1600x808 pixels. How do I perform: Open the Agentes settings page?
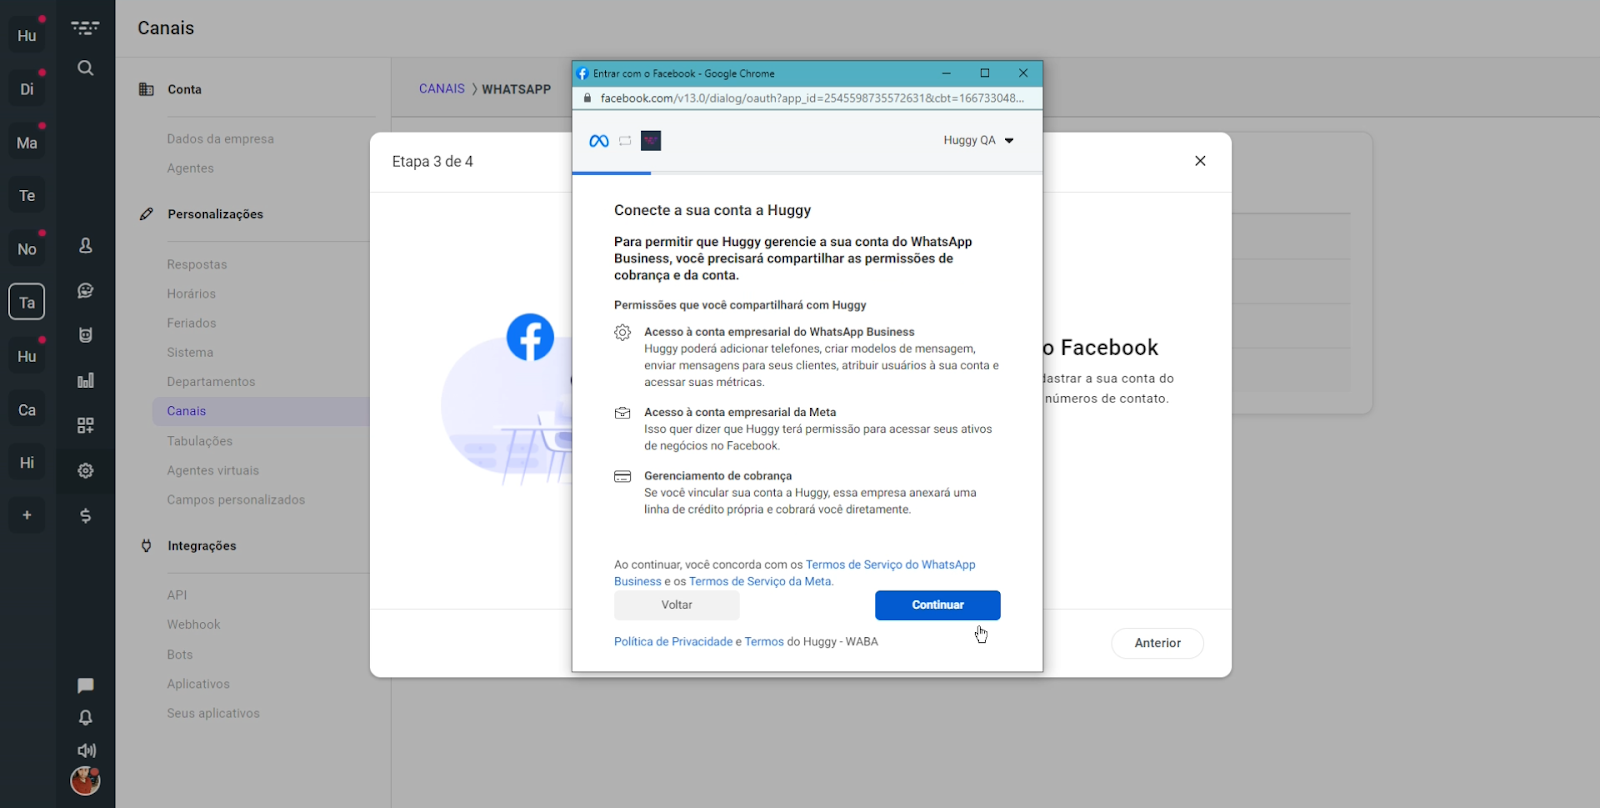190,168
